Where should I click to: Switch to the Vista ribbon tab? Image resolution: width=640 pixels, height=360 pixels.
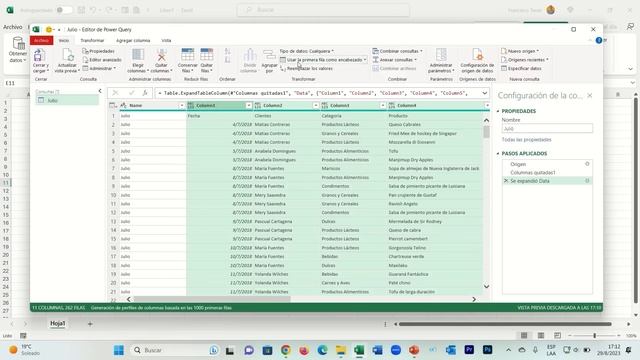click(166, 40)
